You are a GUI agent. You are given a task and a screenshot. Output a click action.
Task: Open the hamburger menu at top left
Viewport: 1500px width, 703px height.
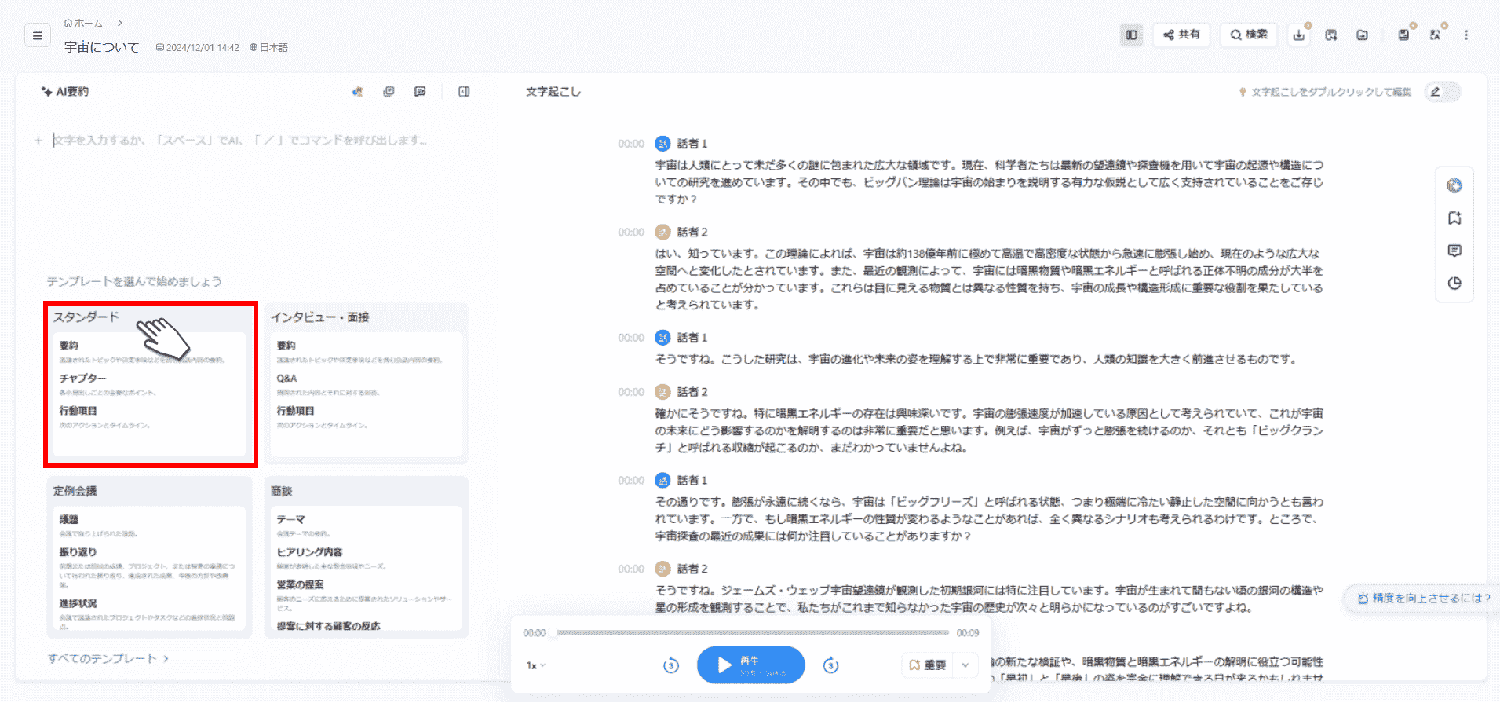(x=37, y=35)
